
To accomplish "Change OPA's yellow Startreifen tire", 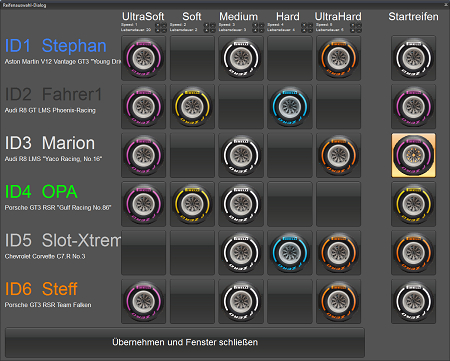I will pyautogui.click(x=413, y=204).
